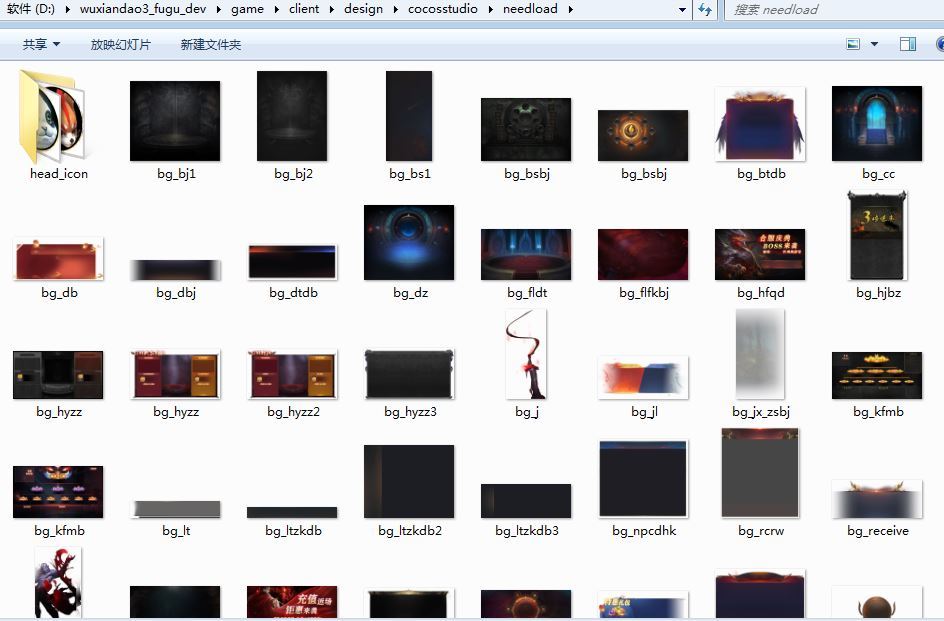The width and height of the screenshot is (944, 621).
Task: Toggle the preview pane button
Action: coord(908,44)
